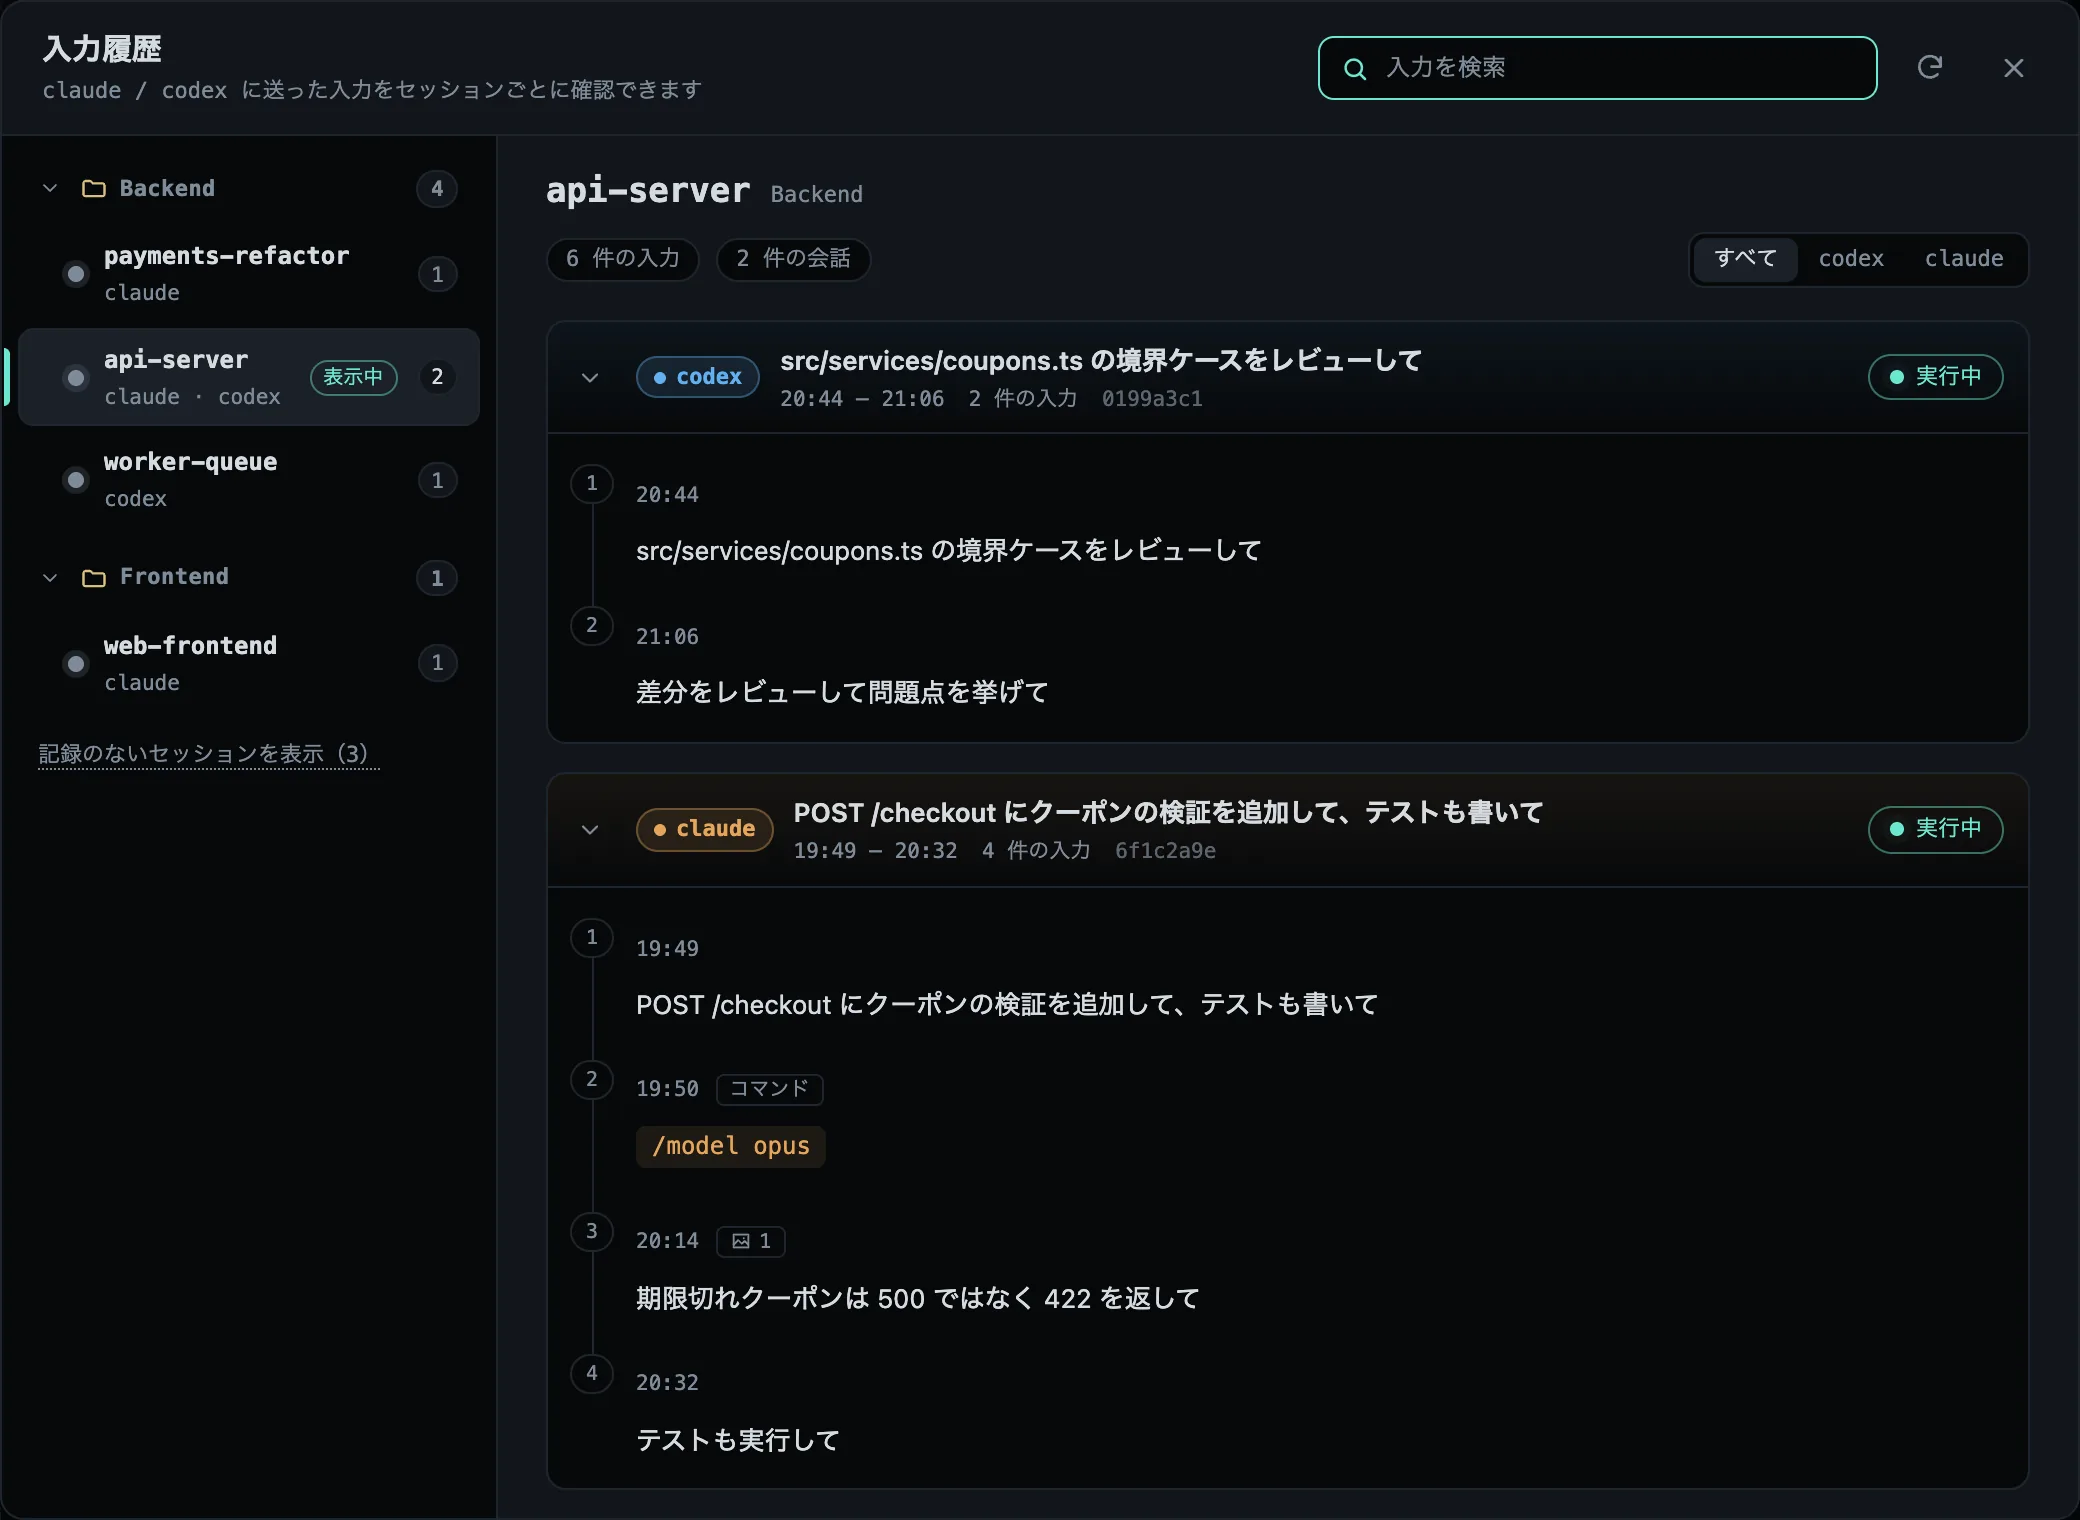Click the blue codex agent badge
The width and height of the screenshot is (2080, 1520).
(697, 377)
